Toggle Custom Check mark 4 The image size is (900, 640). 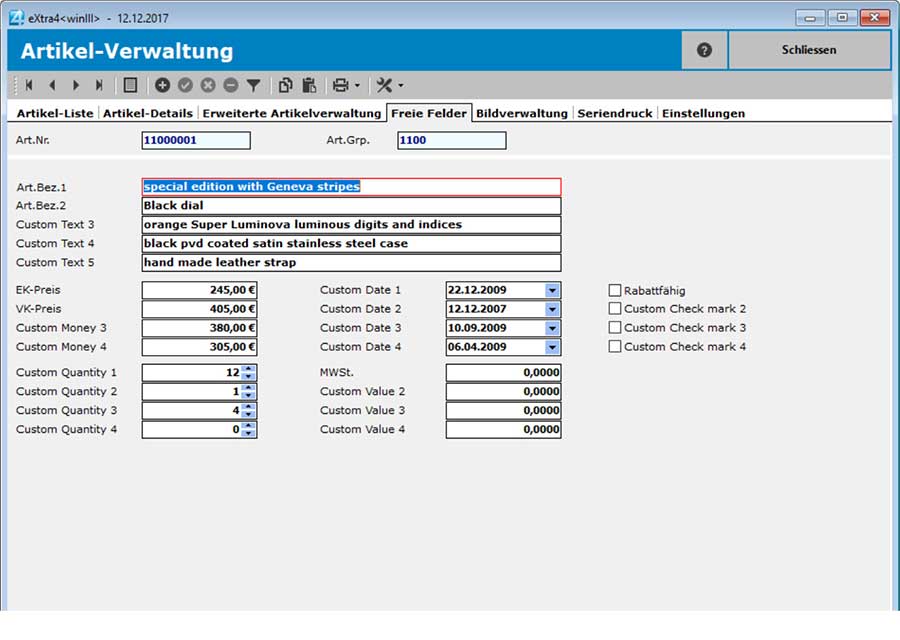(616, 347)
